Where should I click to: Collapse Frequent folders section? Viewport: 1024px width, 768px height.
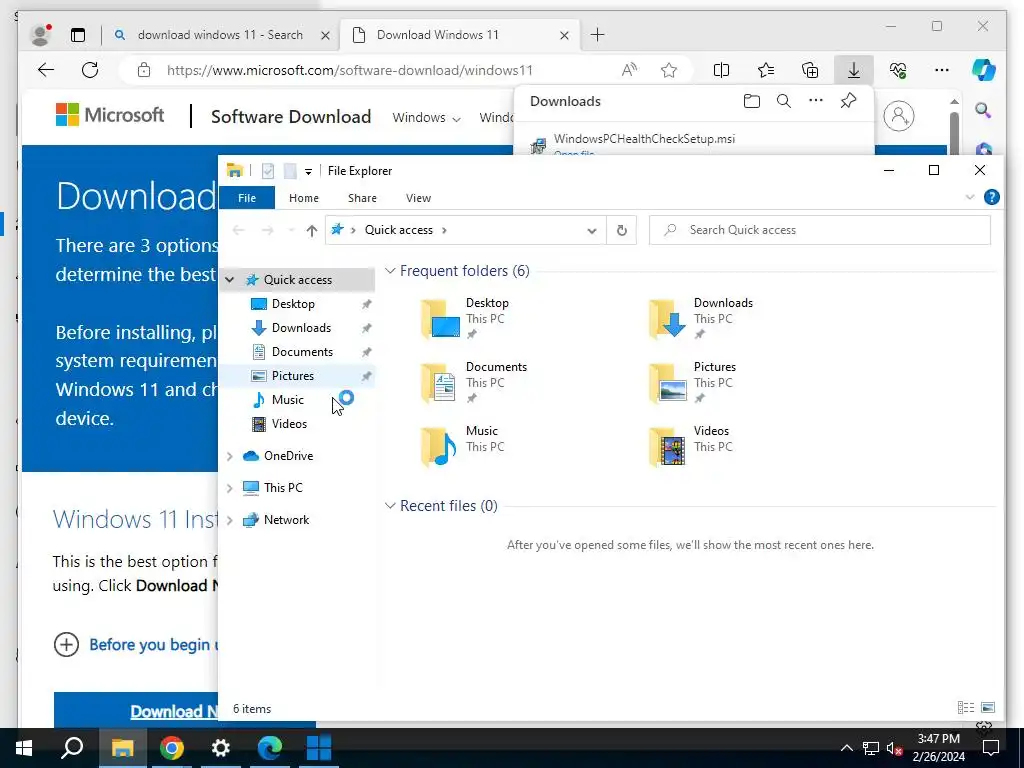click(390, 270)
